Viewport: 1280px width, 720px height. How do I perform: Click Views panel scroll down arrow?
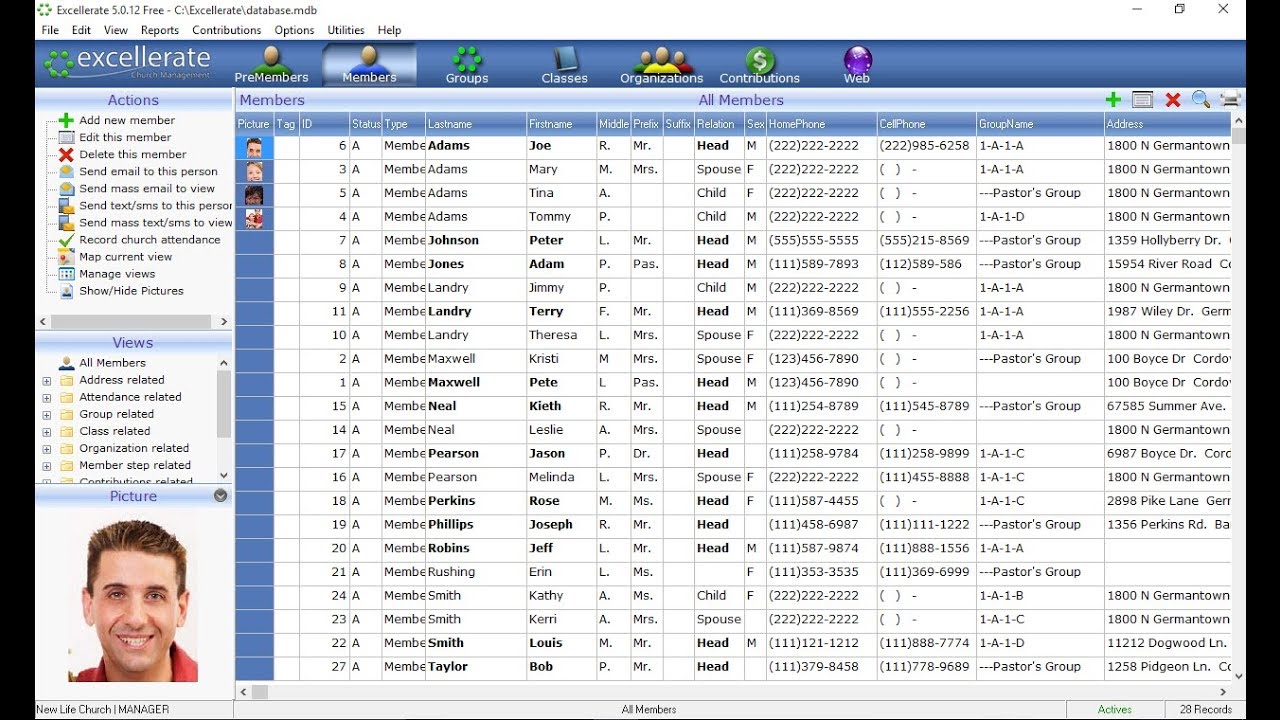pyautogui.click(x=223, y=475)
